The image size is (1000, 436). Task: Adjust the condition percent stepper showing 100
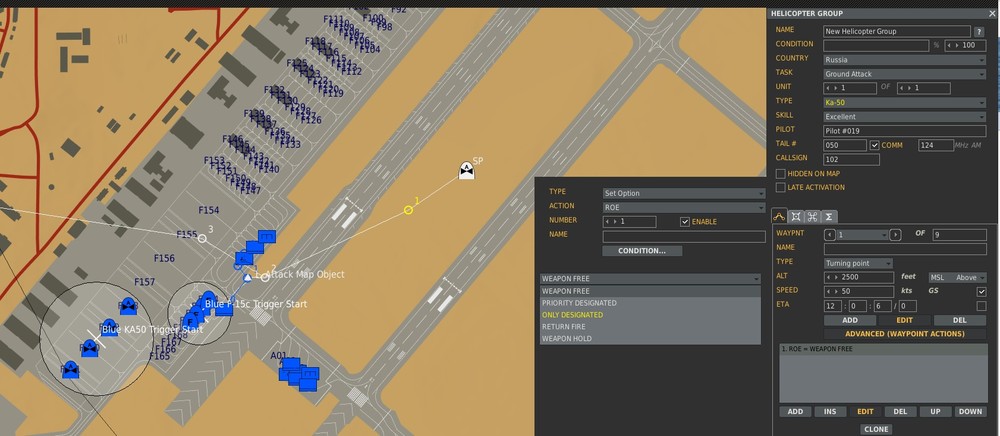[965, 45]
